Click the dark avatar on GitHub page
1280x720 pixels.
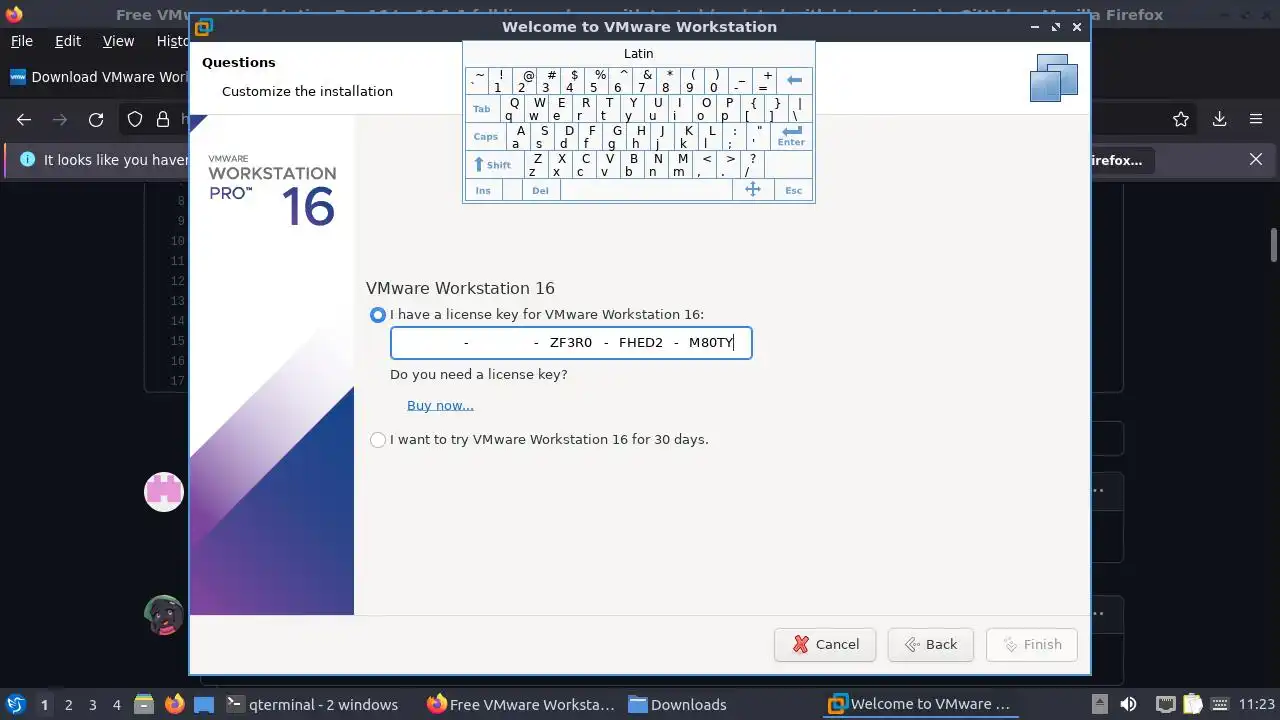click(164, 615)
